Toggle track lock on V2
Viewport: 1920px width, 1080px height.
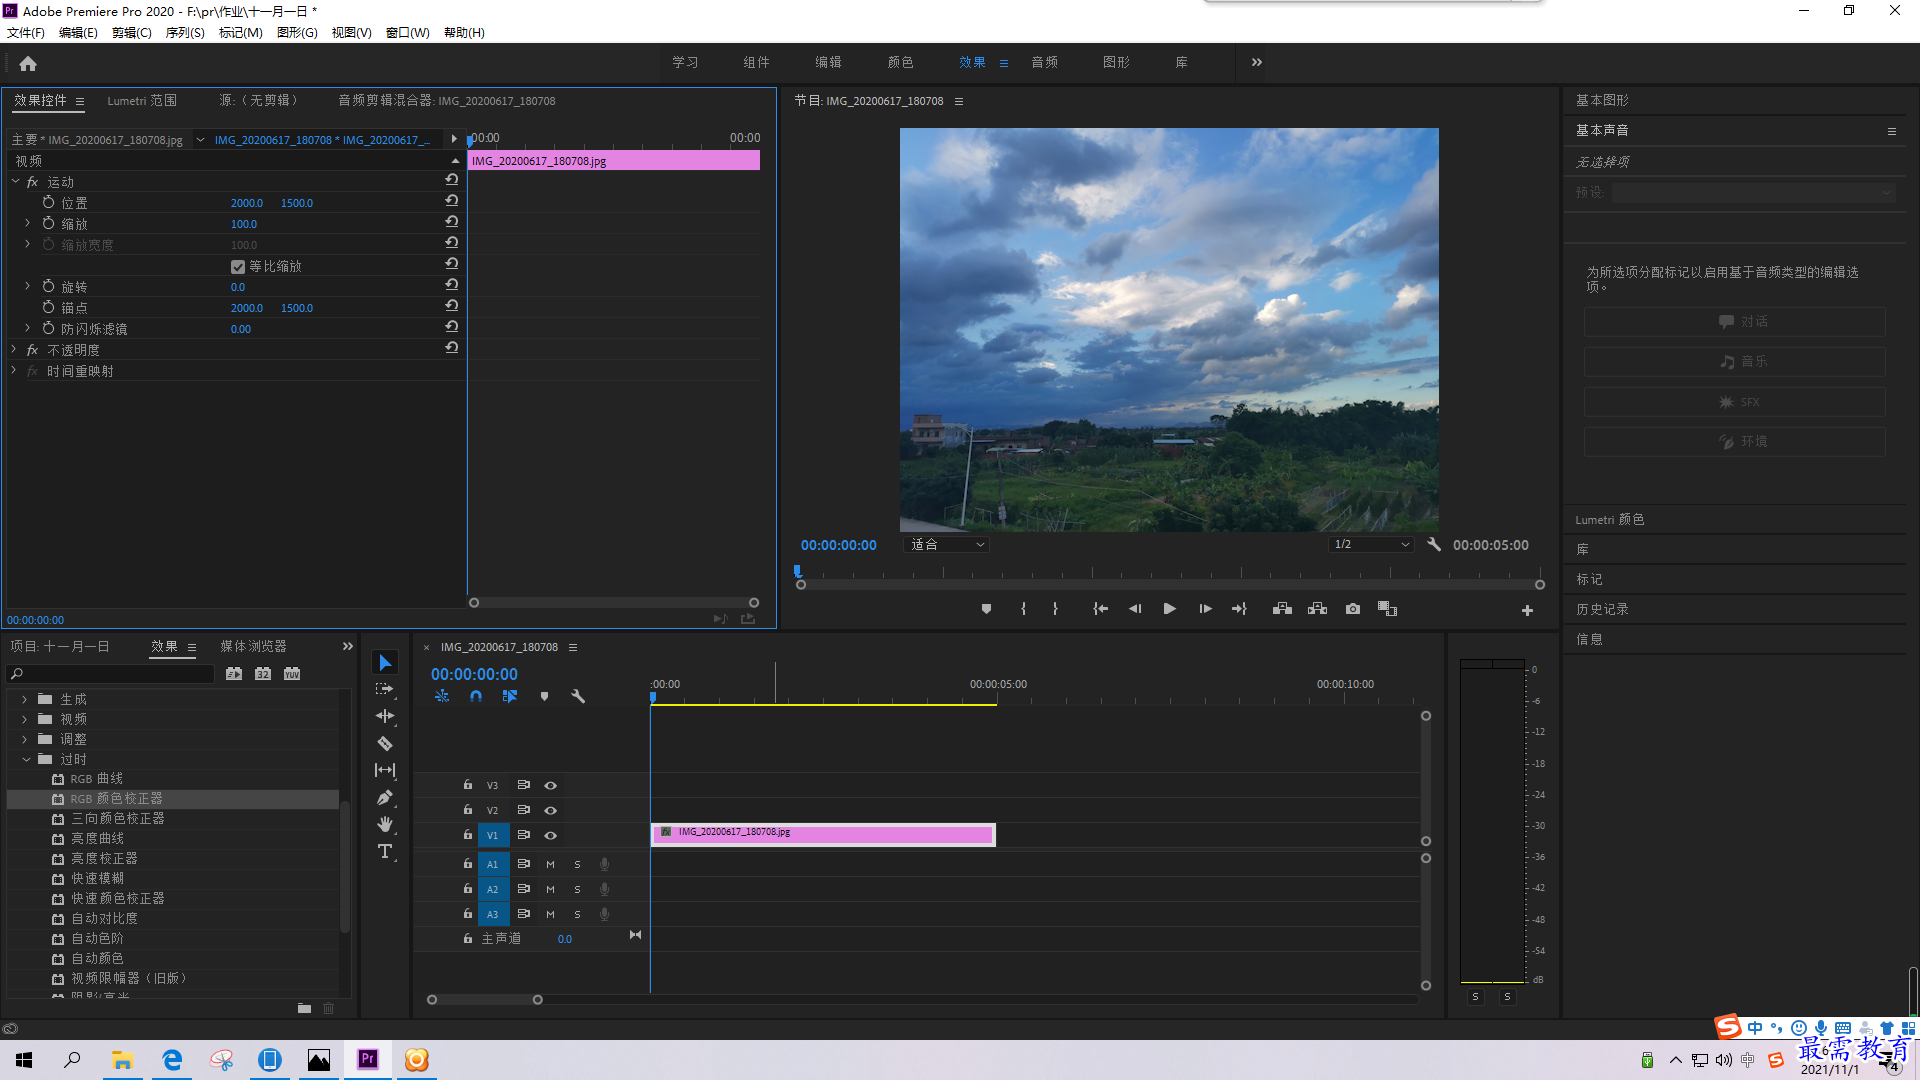[x=467, y=810]
